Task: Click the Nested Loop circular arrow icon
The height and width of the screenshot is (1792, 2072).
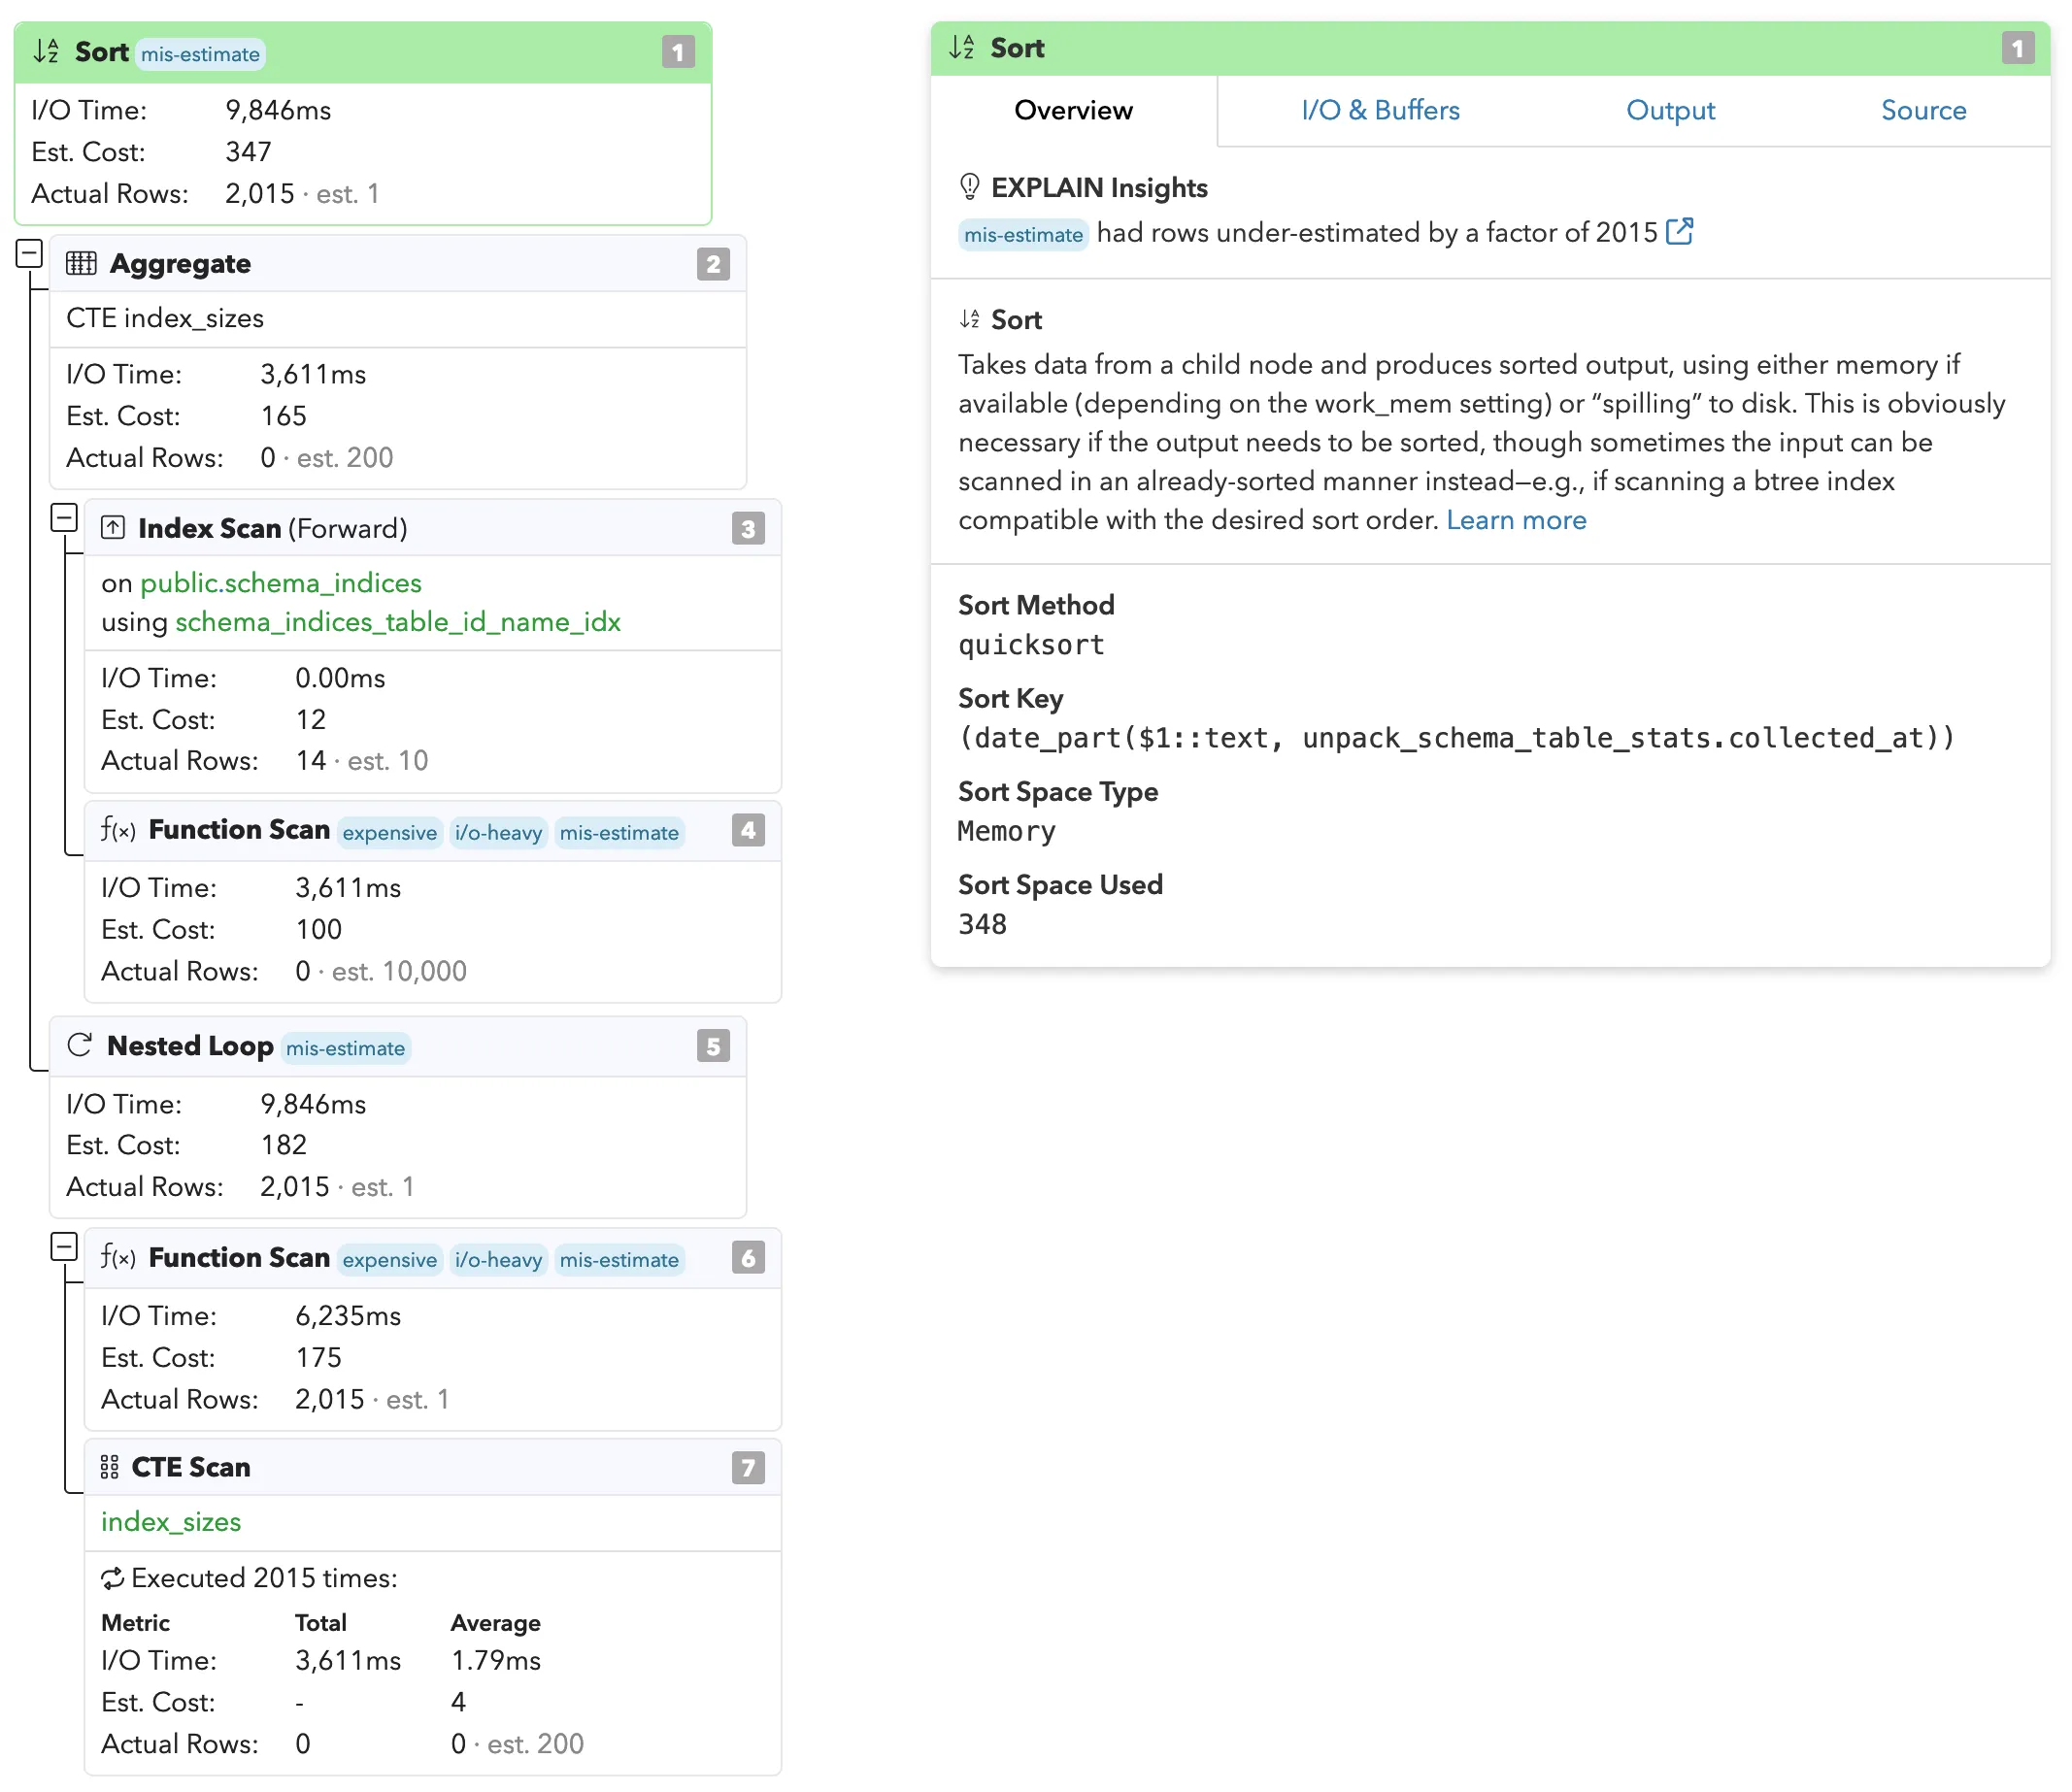Action: coord(79,1046)
